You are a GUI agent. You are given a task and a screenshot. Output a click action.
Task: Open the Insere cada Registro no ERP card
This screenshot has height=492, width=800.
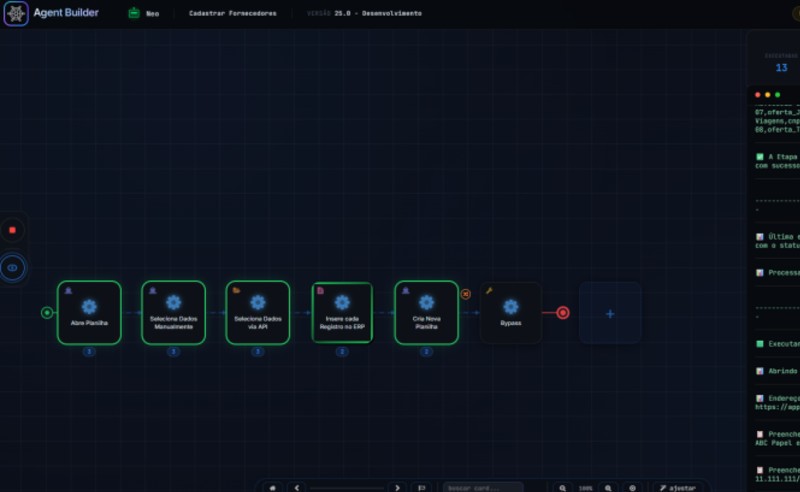coord(342,312)
